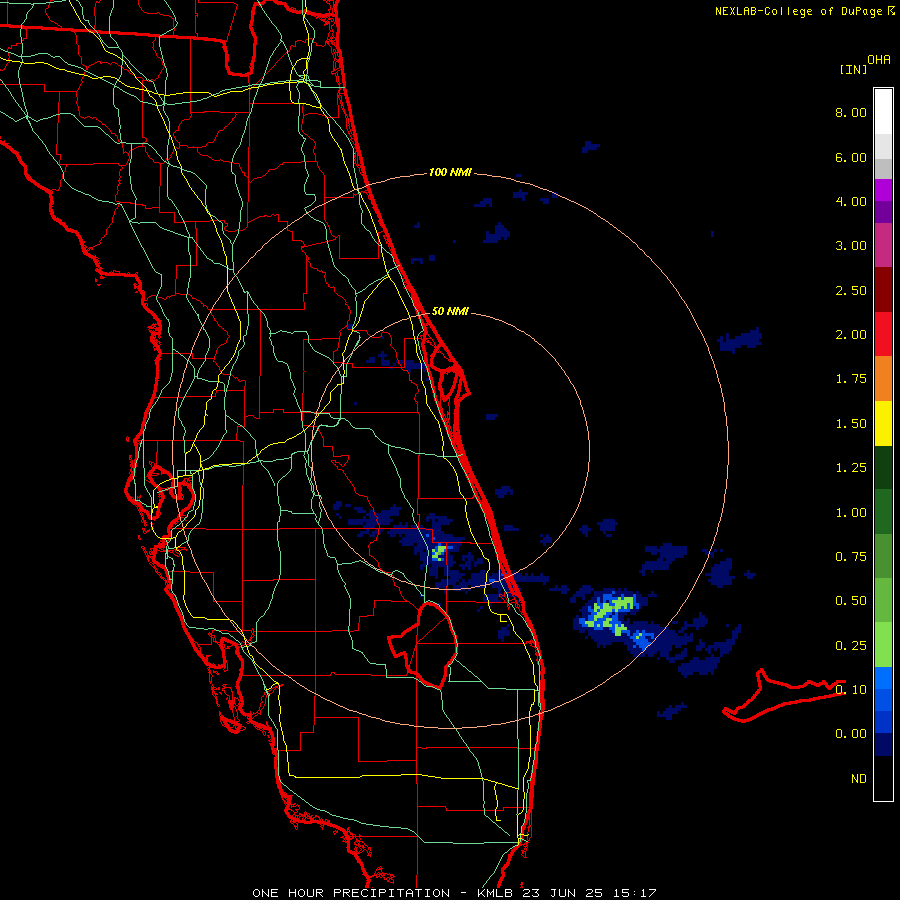Click the 100 NMI range ring label
900x900 pixels.
point(450,172)
